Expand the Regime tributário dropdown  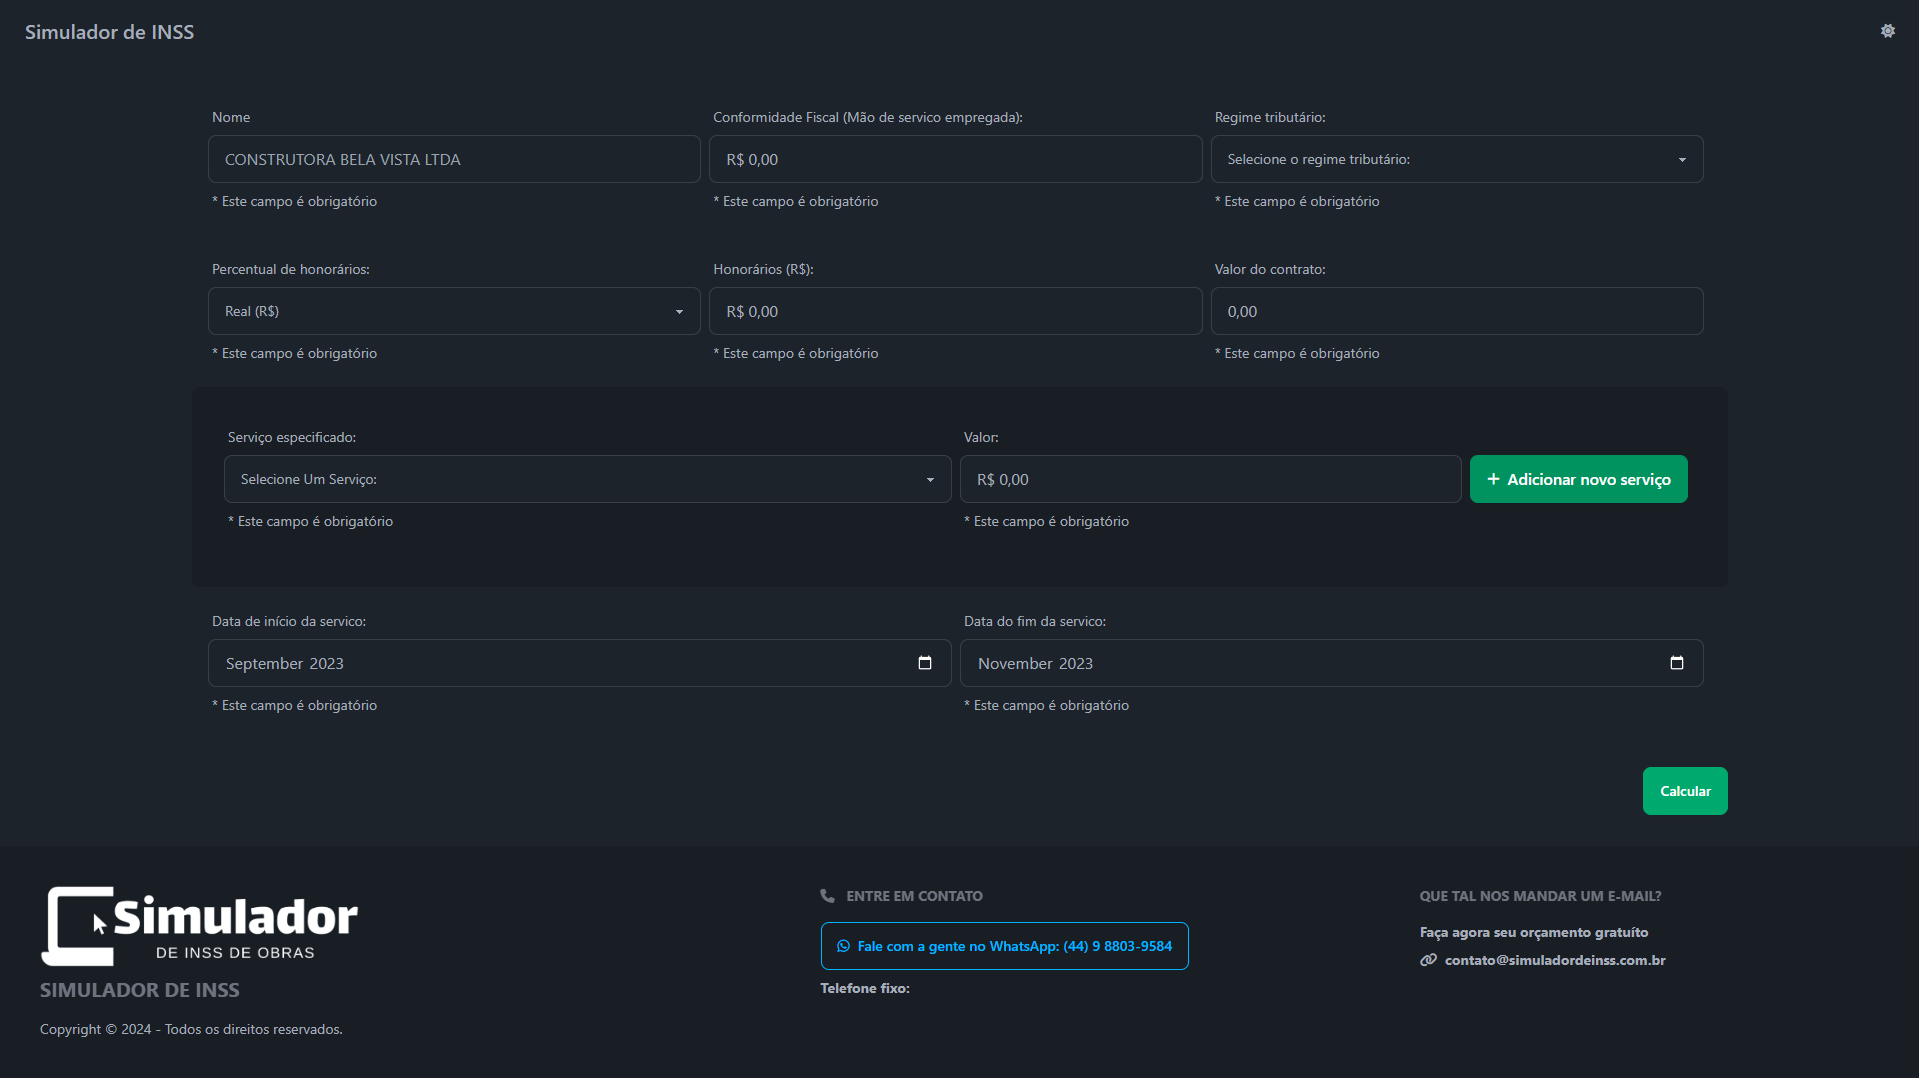click(1456, 159)
